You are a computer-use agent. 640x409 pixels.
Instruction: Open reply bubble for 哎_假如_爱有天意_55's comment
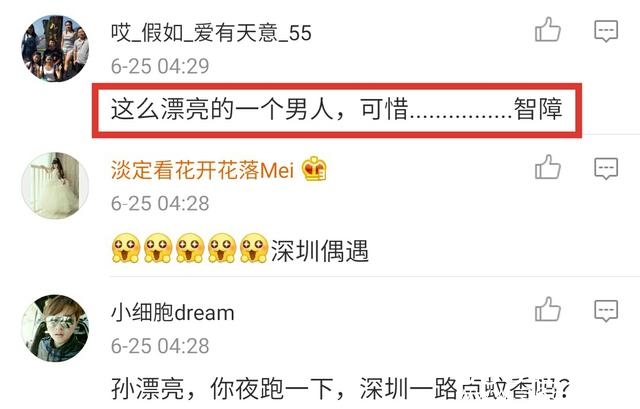606,31
